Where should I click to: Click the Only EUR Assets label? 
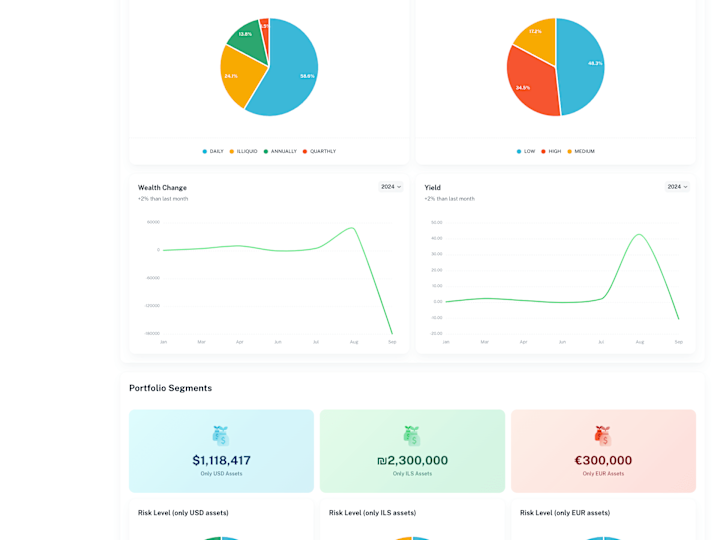tap(603, 473)
